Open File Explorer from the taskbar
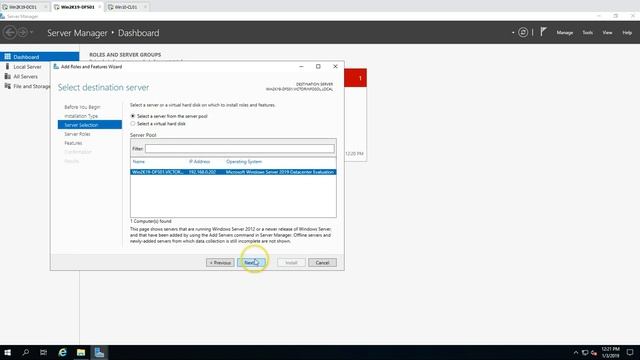 pyautogui.click(x=81, y=352)
